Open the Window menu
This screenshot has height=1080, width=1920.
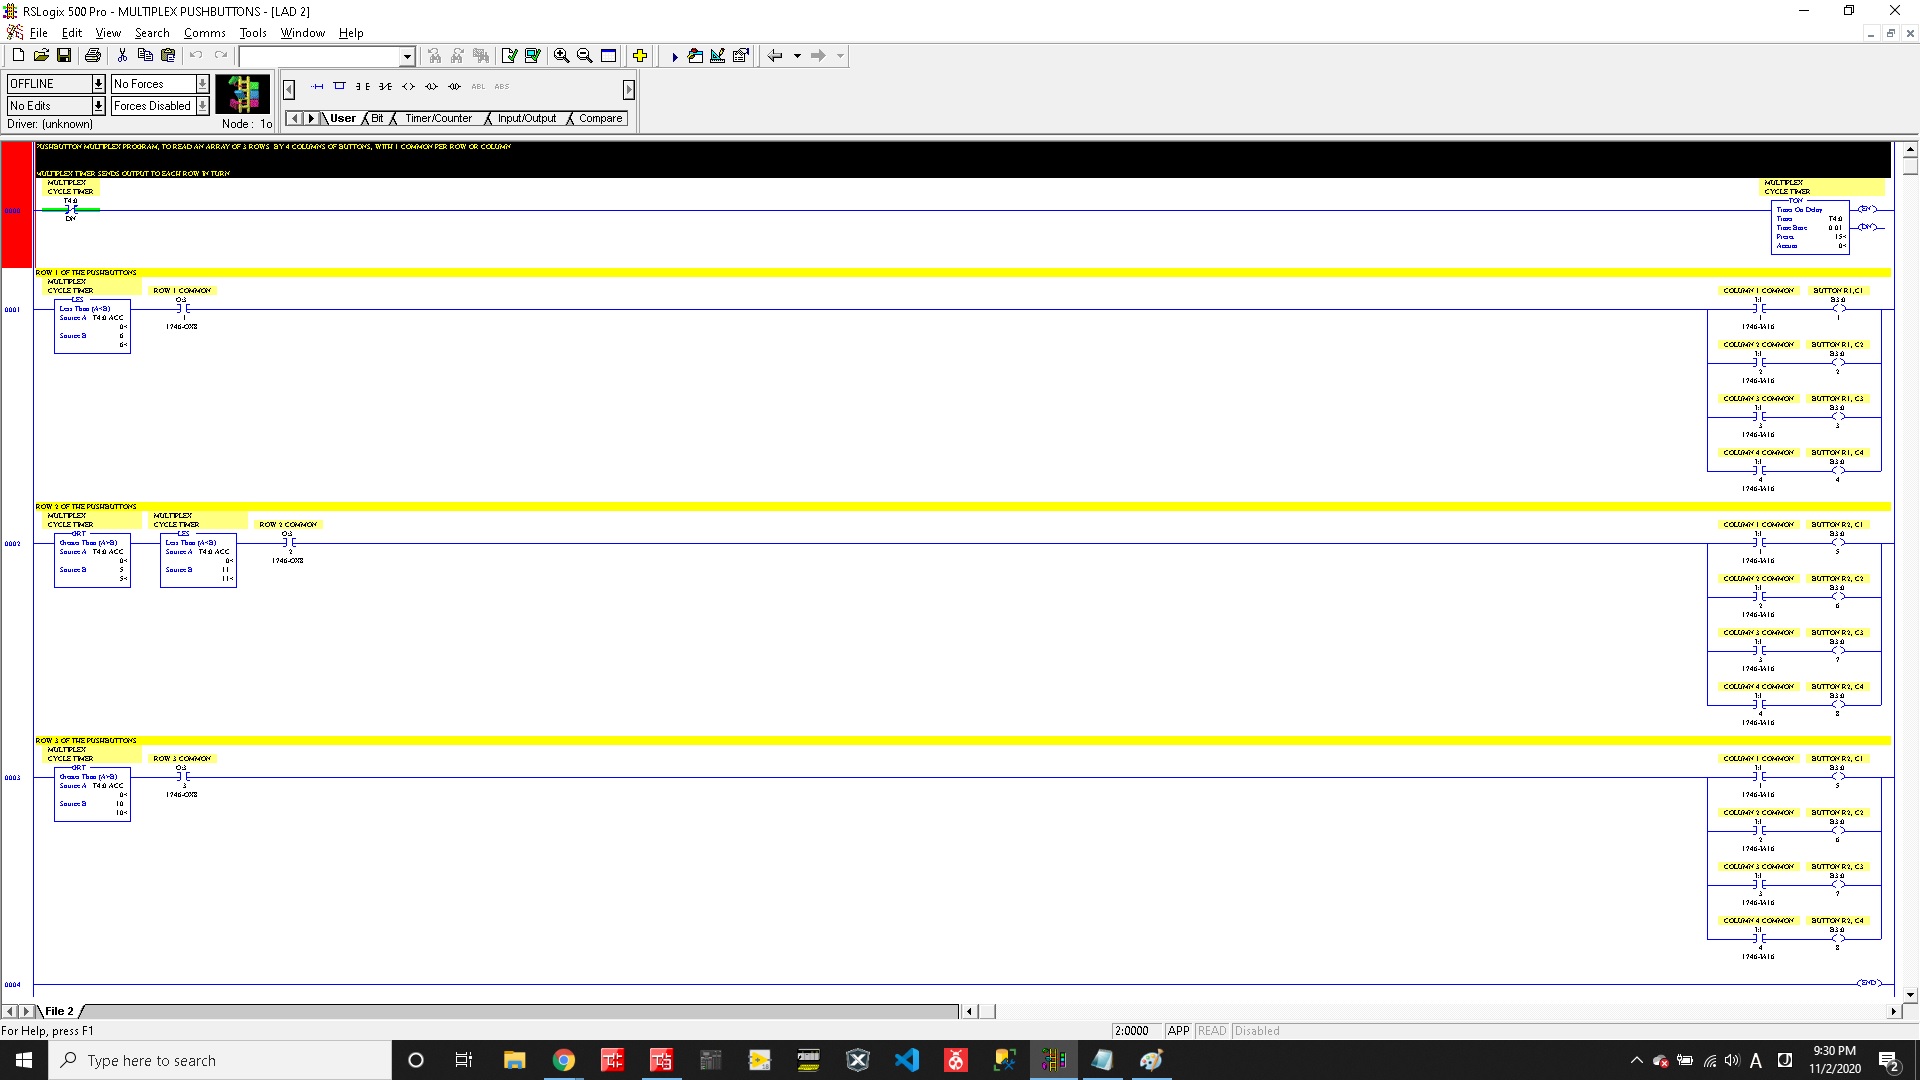(x=303, y=33)
